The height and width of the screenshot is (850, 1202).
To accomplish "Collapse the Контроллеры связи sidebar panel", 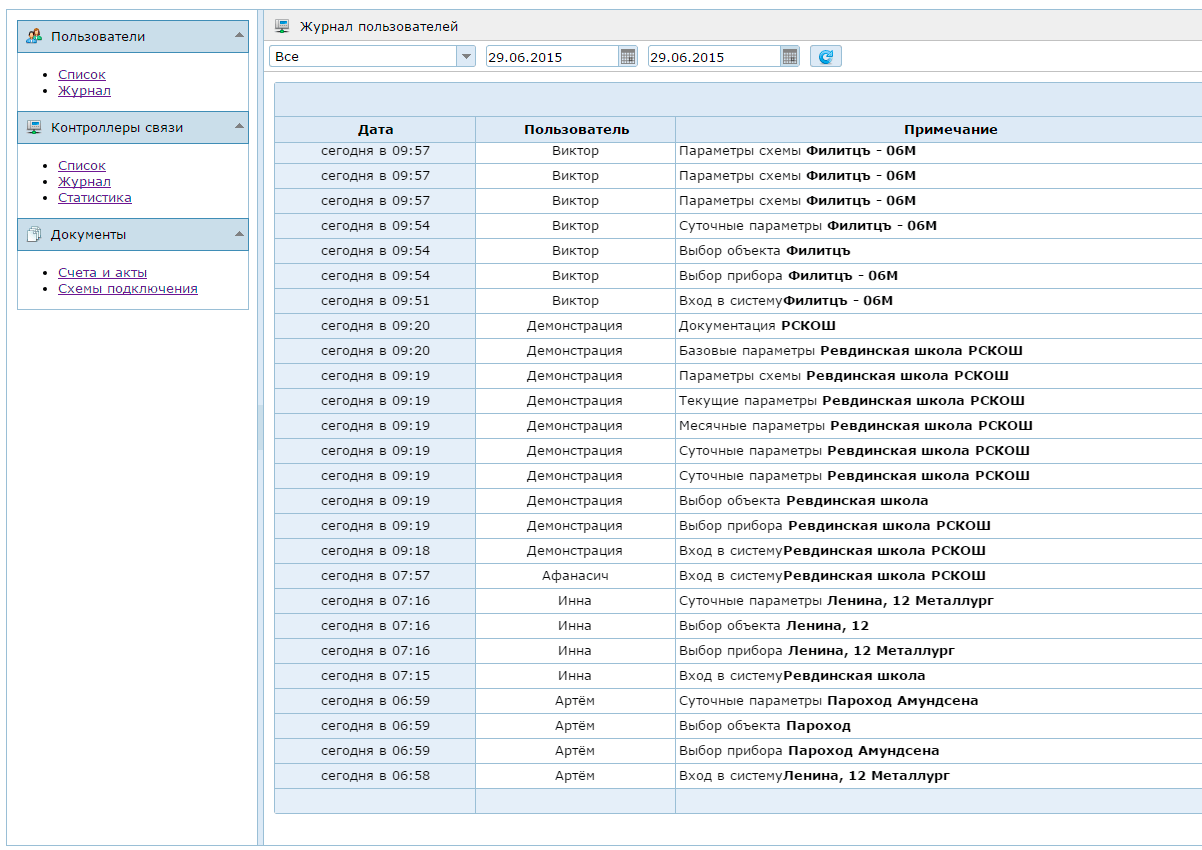I will 239,127.
